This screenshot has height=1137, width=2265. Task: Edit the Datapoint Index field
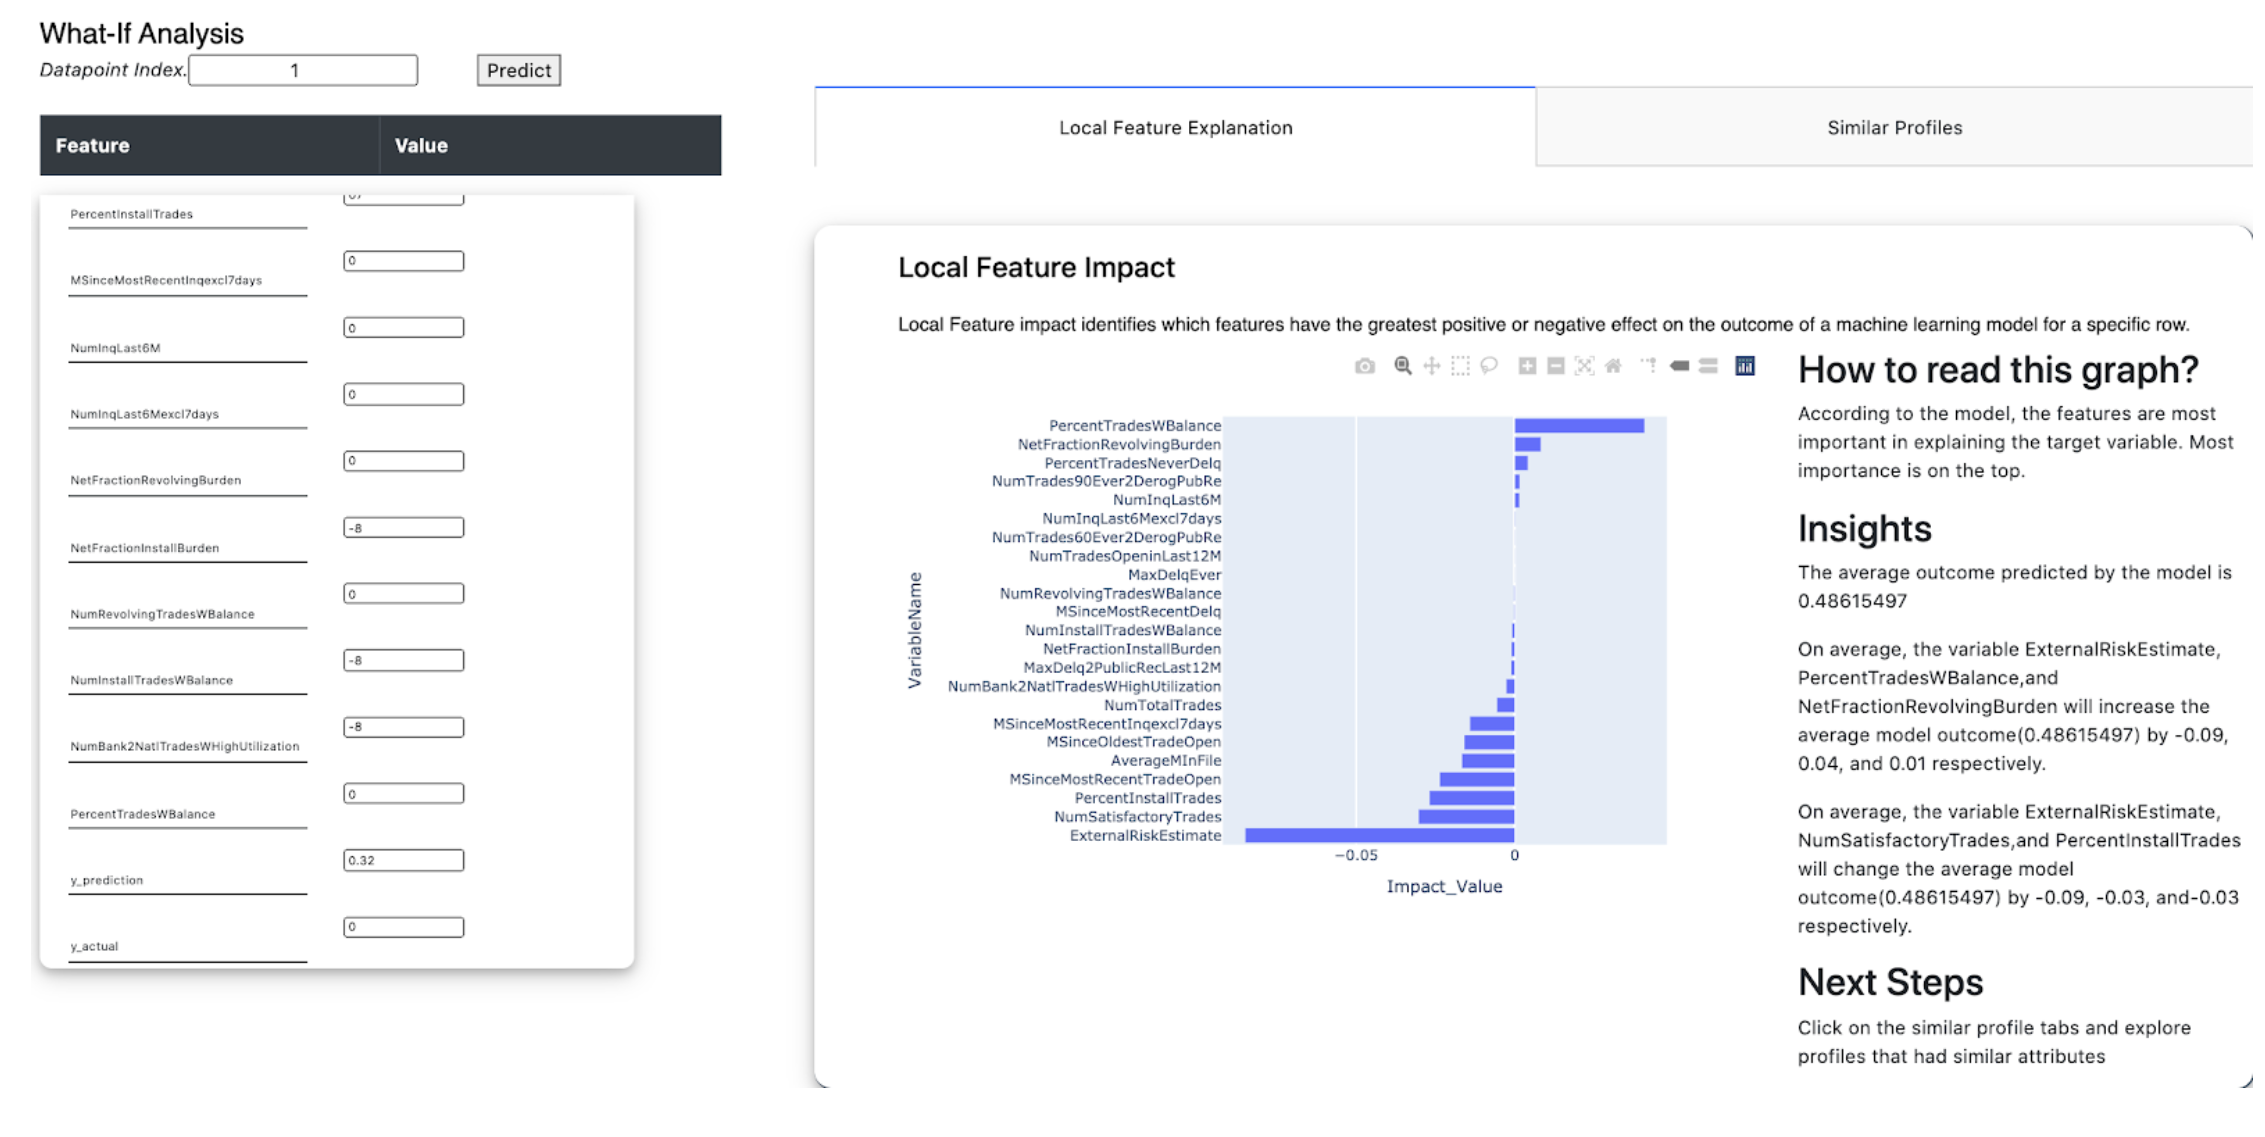coord(303,71)
